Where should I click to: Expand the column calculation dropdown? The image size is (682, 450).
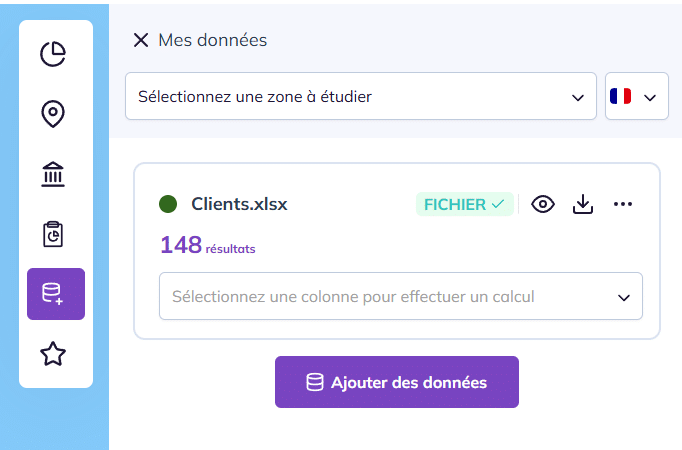(x=400, y=297)
